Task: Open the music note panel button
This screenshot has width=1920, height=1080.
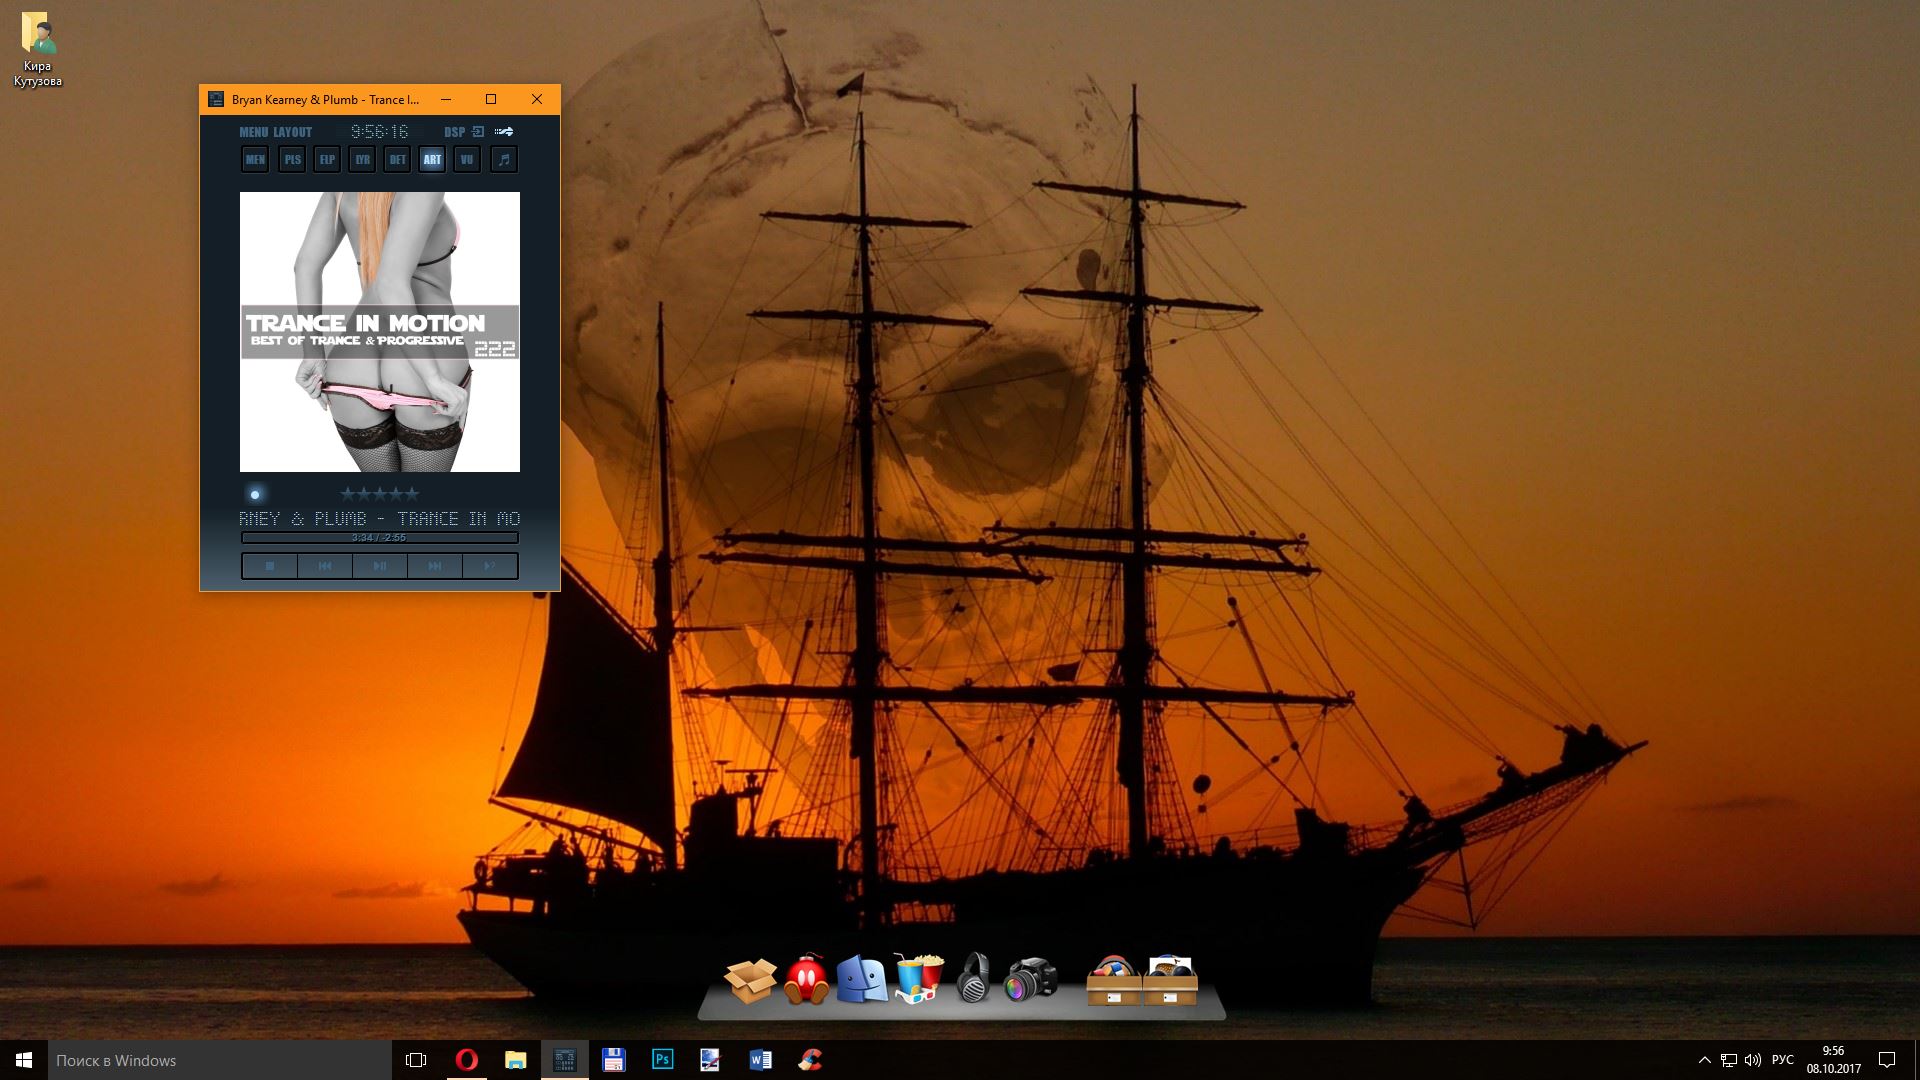Action: (504, 159)
